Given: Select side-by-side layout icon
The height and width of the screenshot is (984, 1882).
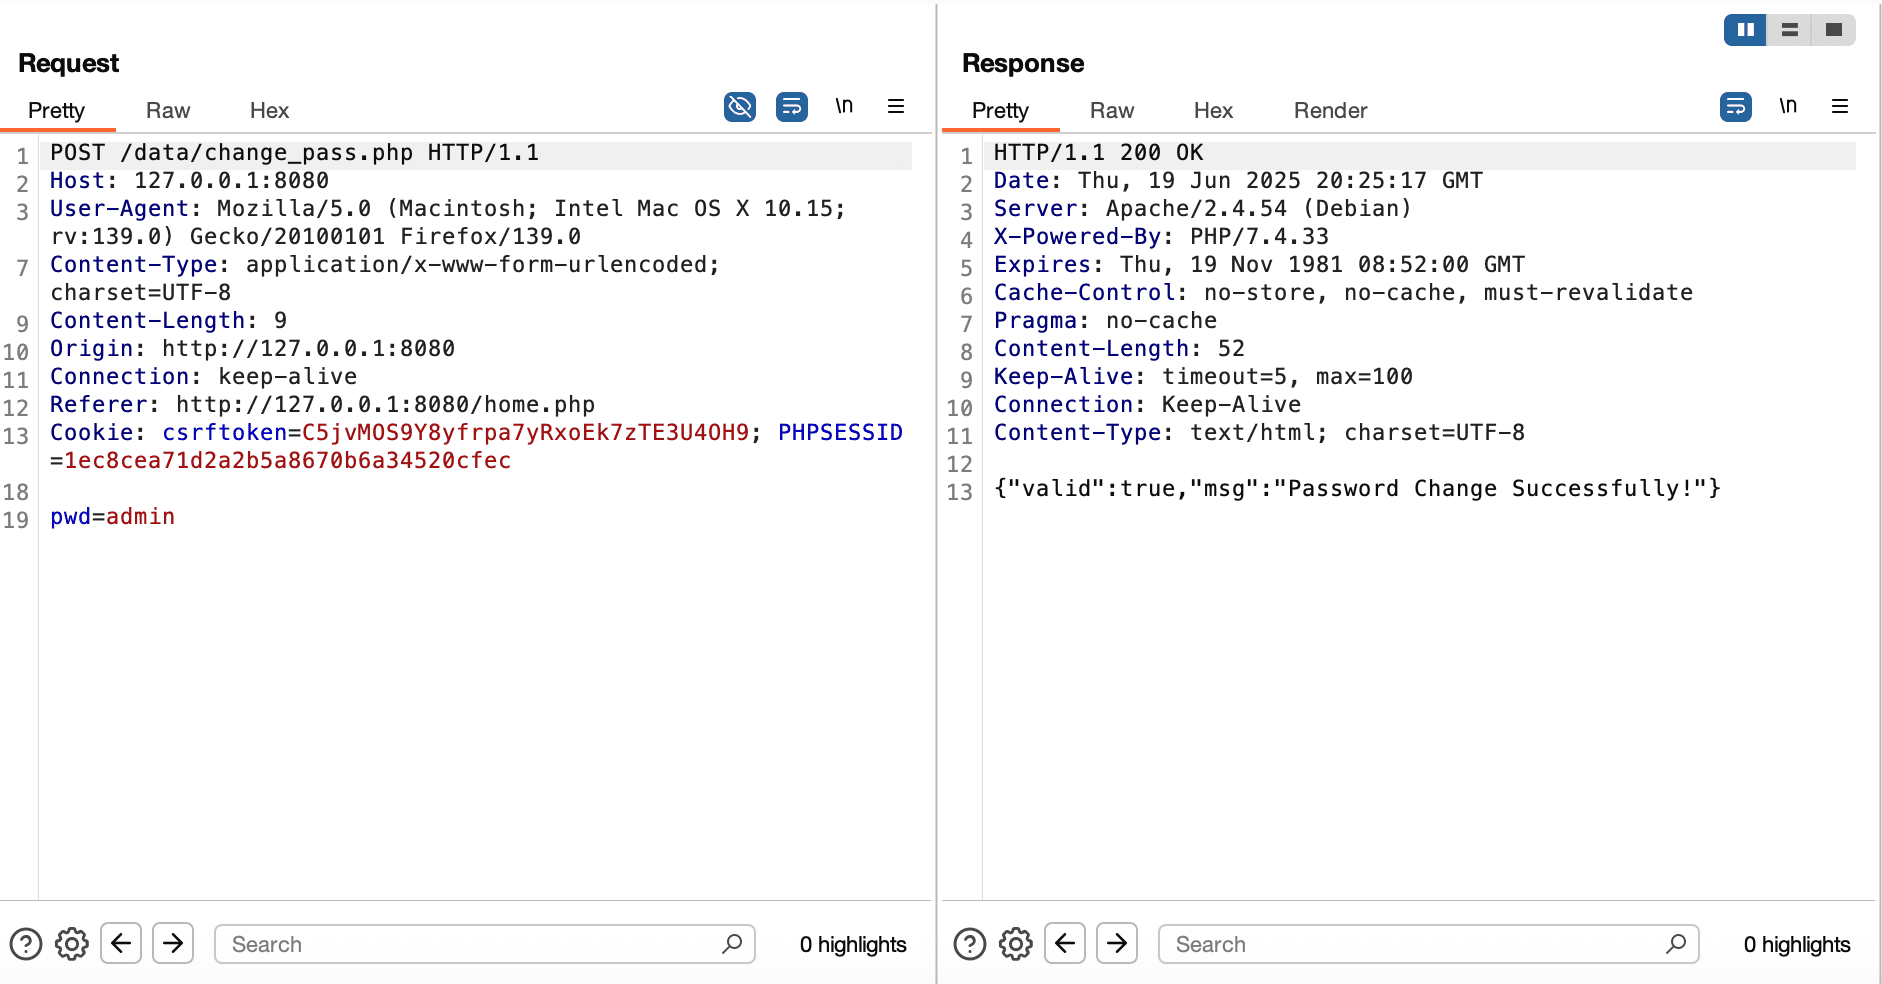Looking at the screenshot, I should click(1745, 30).
